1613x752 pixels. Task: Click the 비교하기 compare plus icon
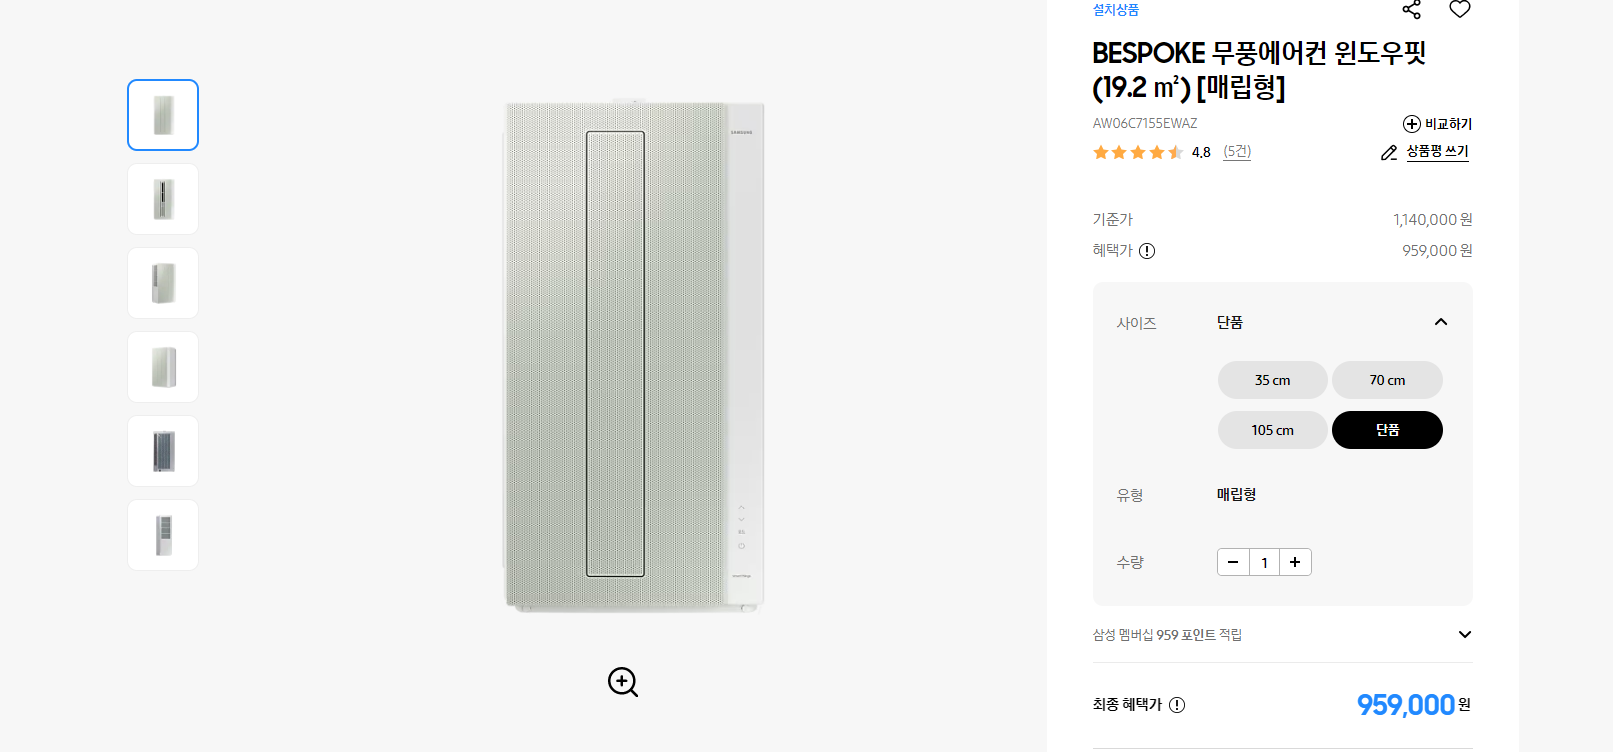pos(1411,123)
